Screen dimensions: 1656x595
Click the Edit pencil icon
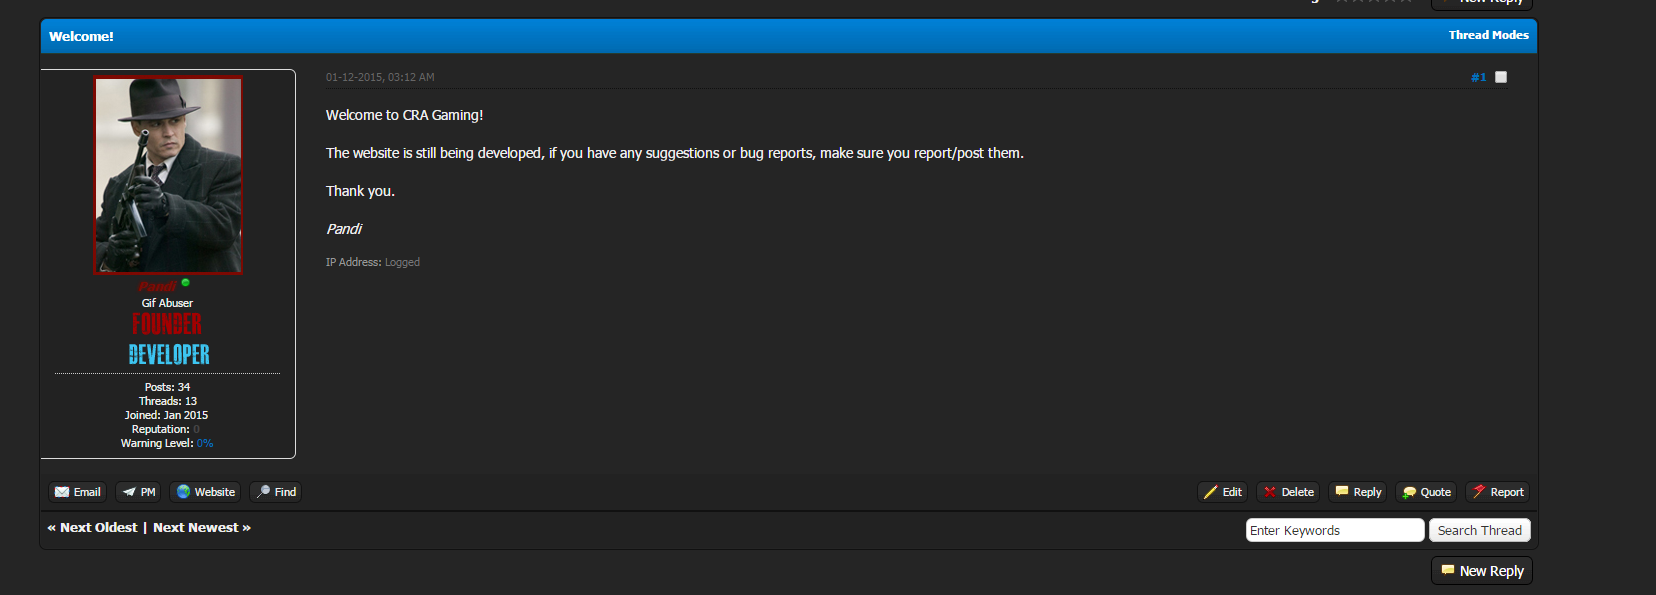pos(1211,492)
